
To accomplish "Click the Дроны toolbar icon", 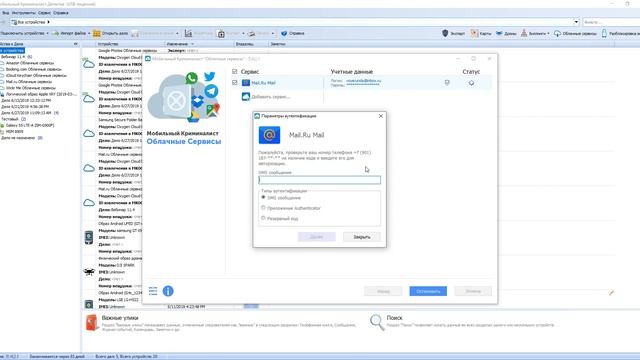I will (499, 33).
